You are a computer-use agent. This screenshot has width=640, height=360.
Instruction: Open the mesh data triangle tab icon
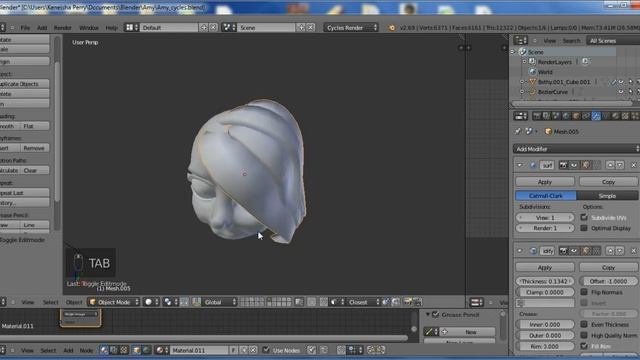(x=606, y=116)
